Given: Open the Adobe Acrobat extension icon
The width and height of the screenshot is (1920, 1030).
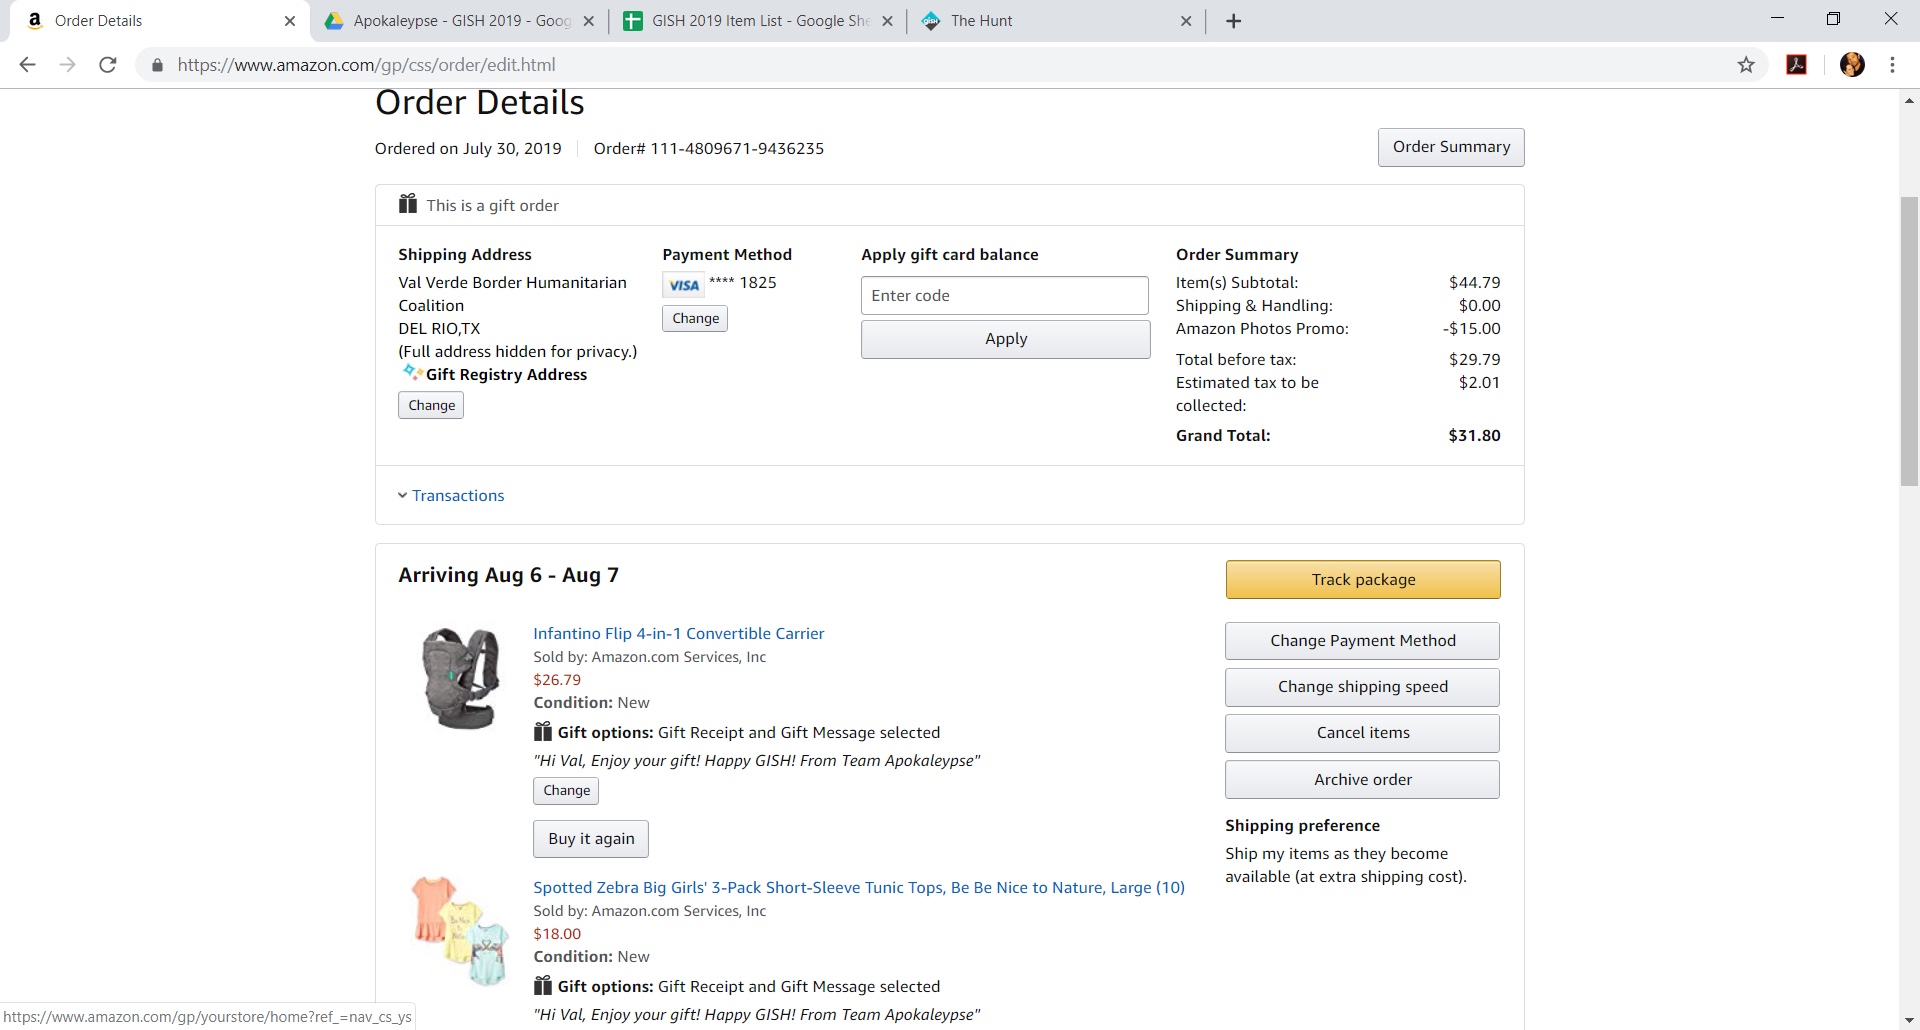Looking at the screenshot, I should pyautogui.click(x=1797, y=65).
